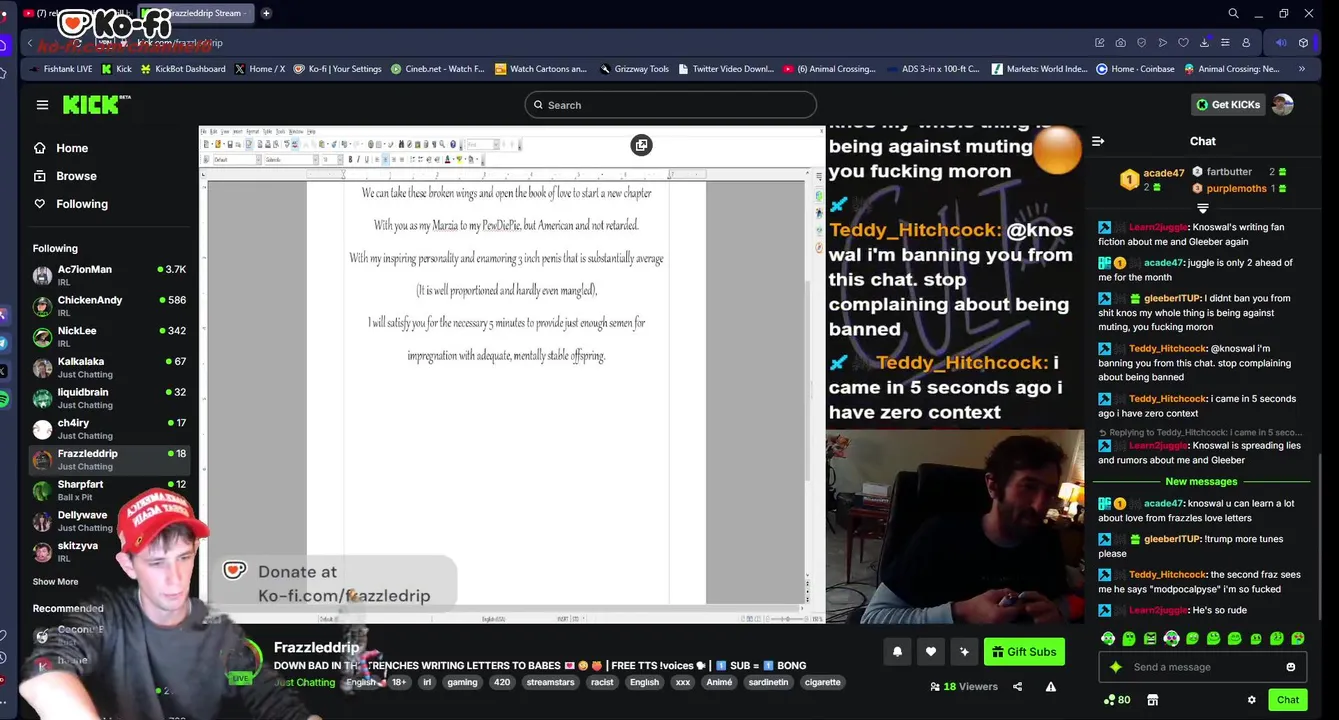Click acade47 username in the juggle message
The image size is (1339, 720).
[x=1164, y=263]
